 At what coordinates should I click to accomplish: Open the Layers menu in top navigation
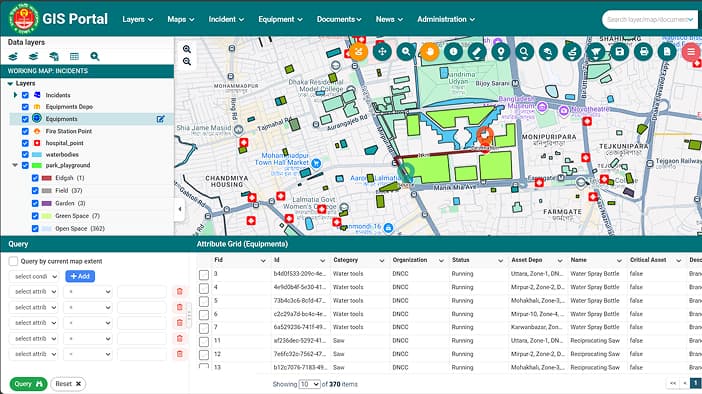click(137, 19)
